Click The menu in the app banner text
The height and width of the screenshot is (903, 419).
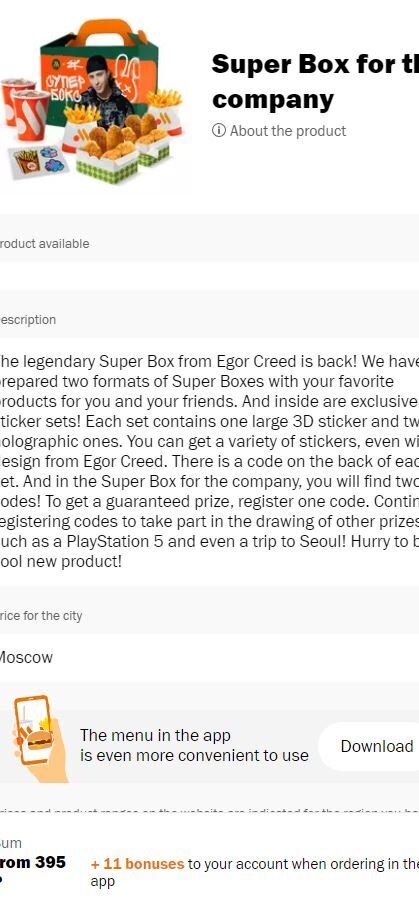[x=194, y=745]
